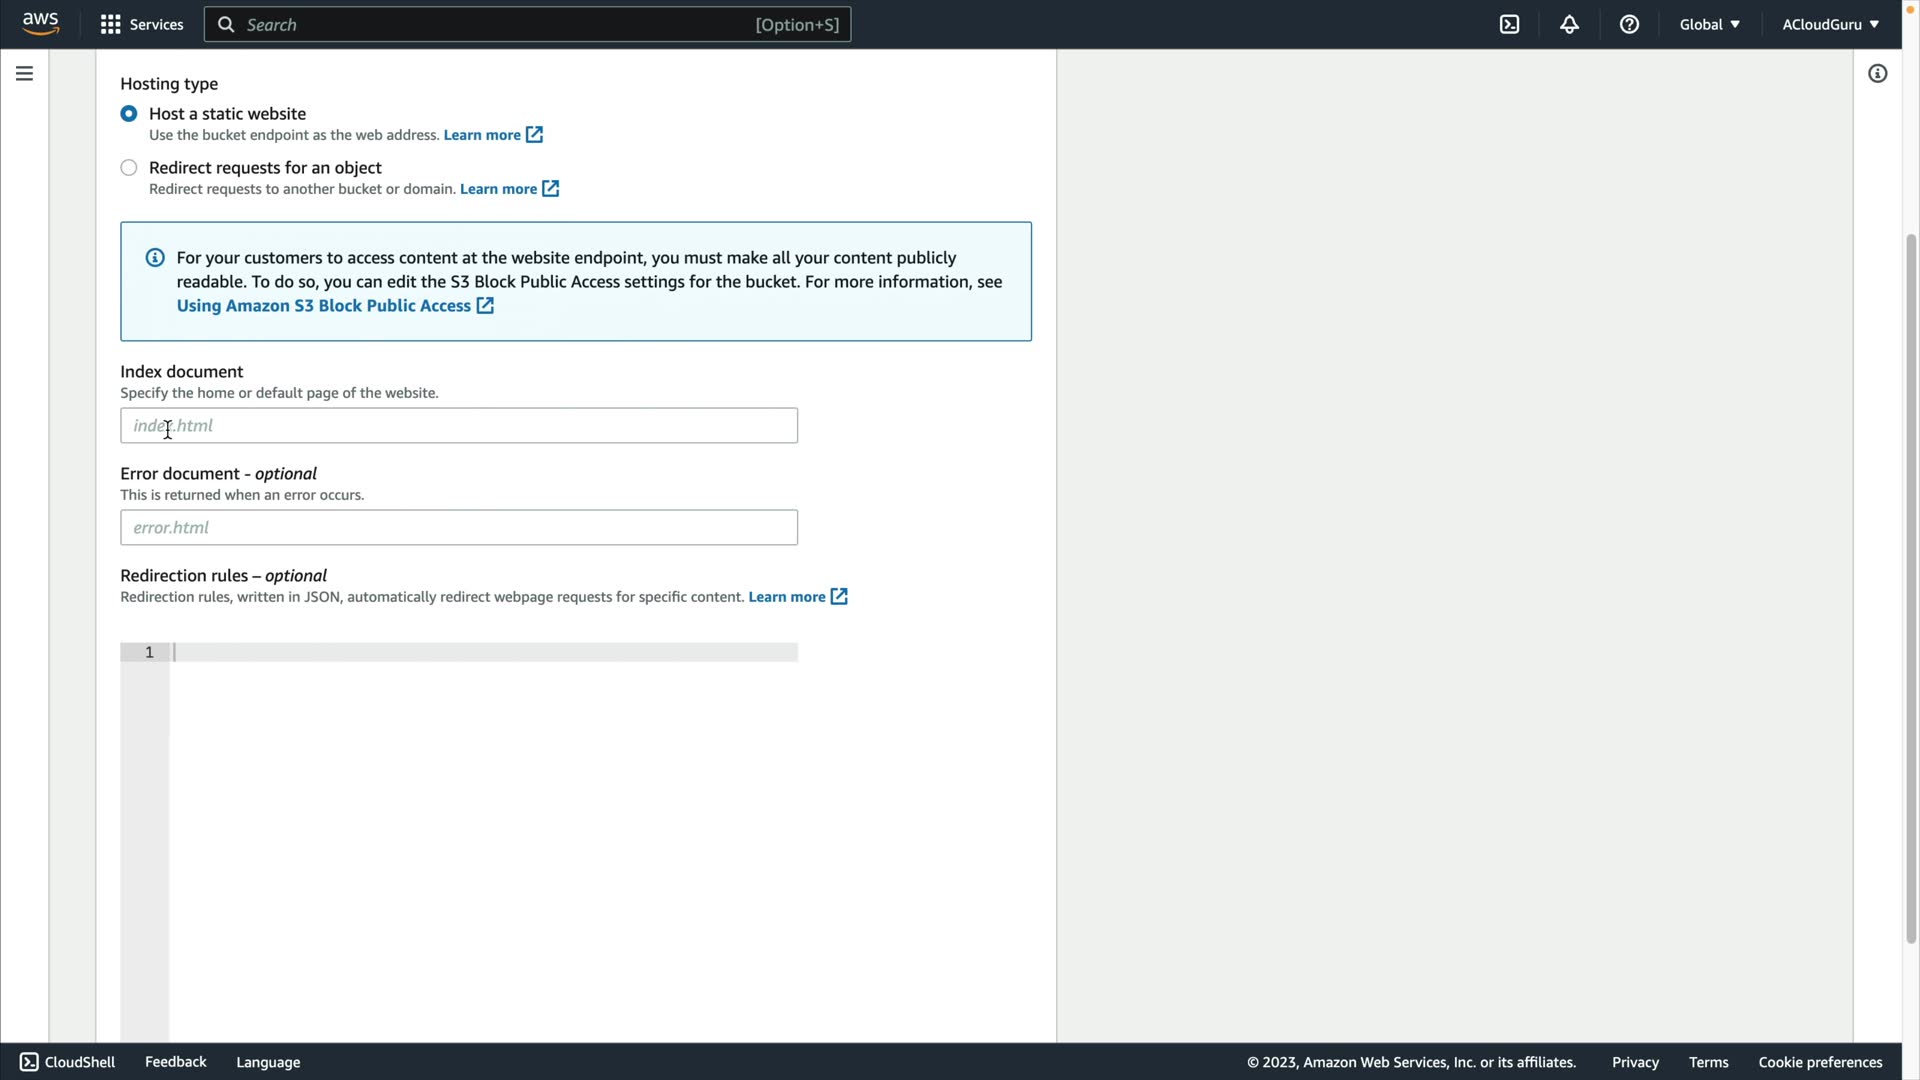
Task: Open Cookie preferences in footer
Action: coord(1820,1062)
